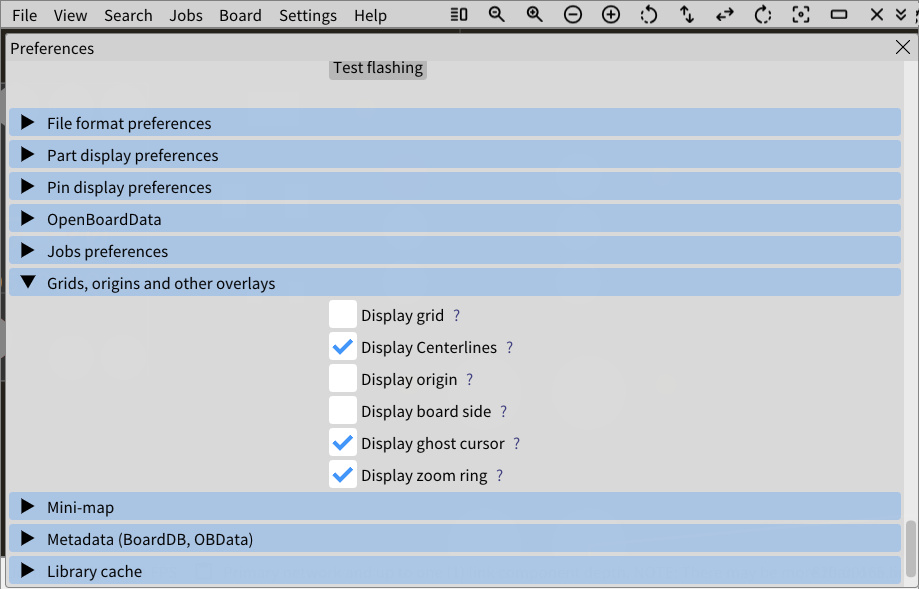Click the zoom in magnifier icon
Image resolution: width=919 pixels, height=589 pixels.
(x=535, y=15)
